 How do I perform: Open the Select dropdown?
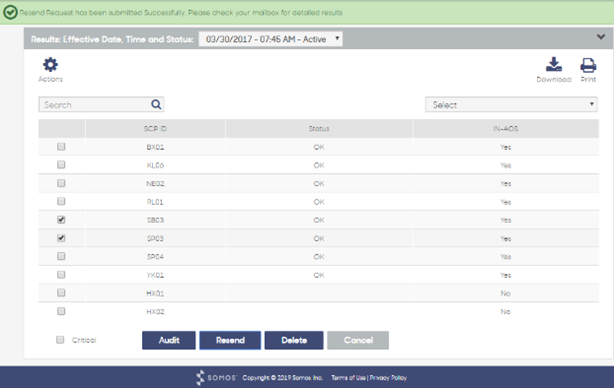click(511, 105)
